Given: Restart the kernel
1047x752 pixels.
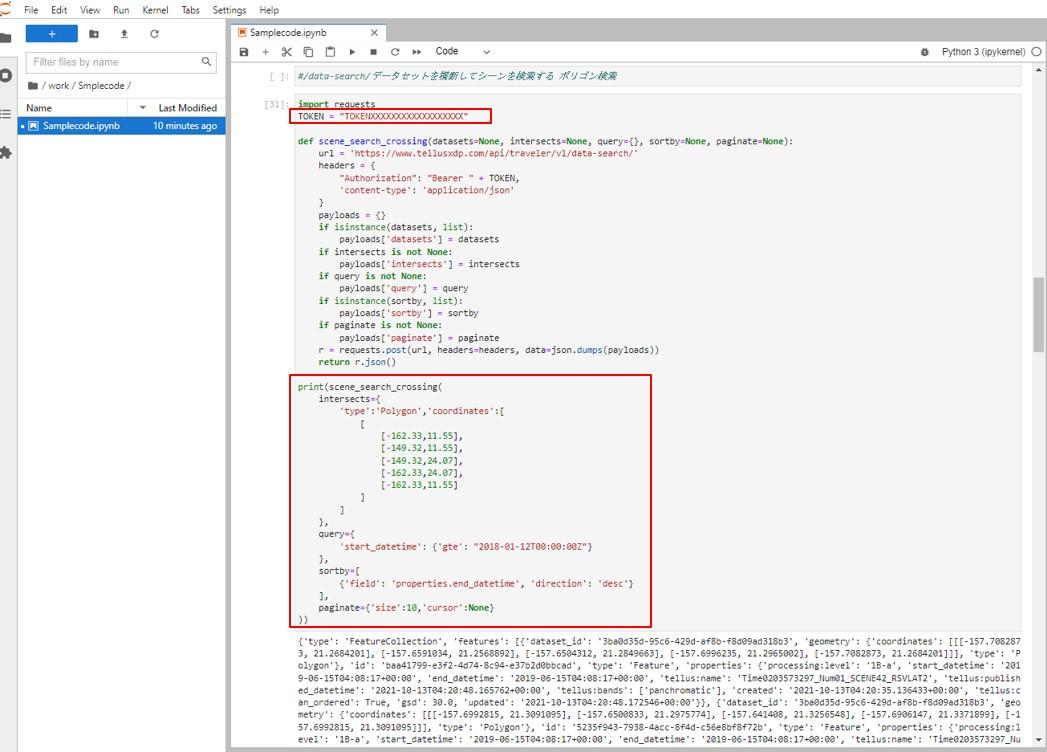Looking at the screenshot, I should (395, 51).
